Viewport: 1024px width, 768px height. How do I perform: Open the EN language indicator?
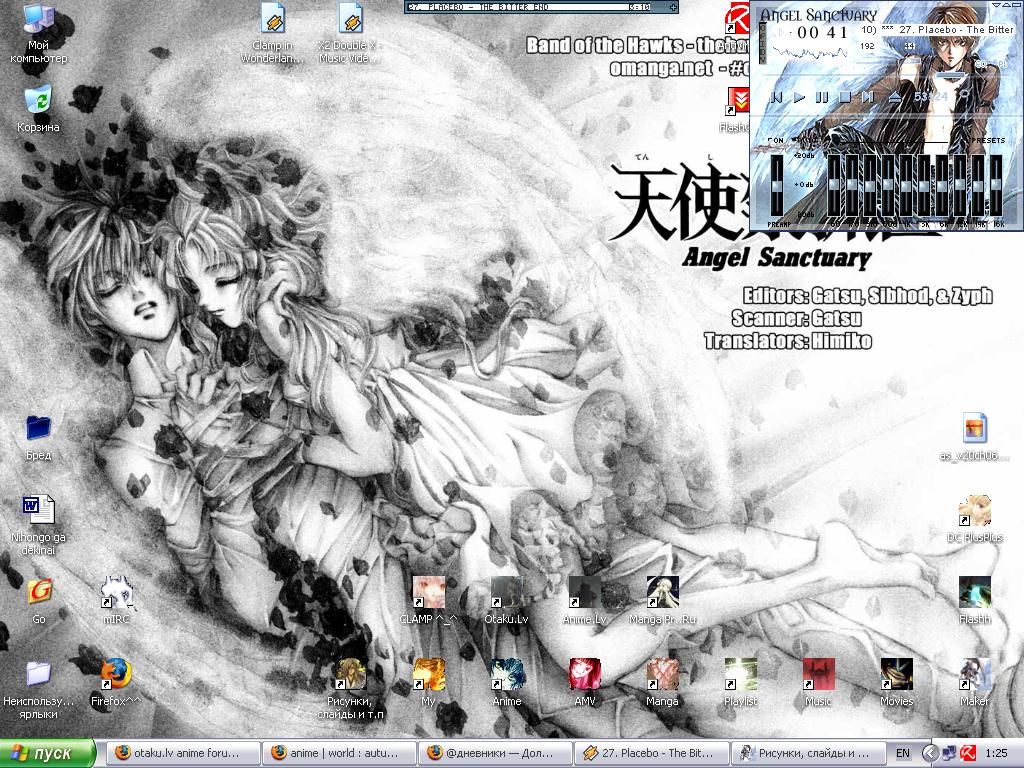[x=903, y=753]
